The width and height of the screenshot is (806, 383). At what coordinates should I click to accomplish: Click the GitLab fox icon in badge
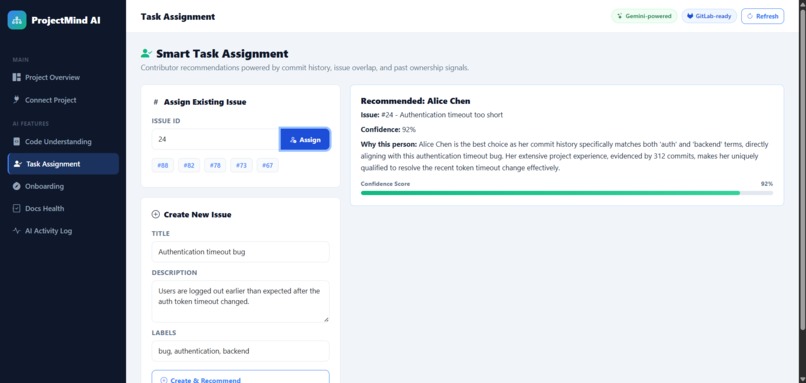(690, 16)
